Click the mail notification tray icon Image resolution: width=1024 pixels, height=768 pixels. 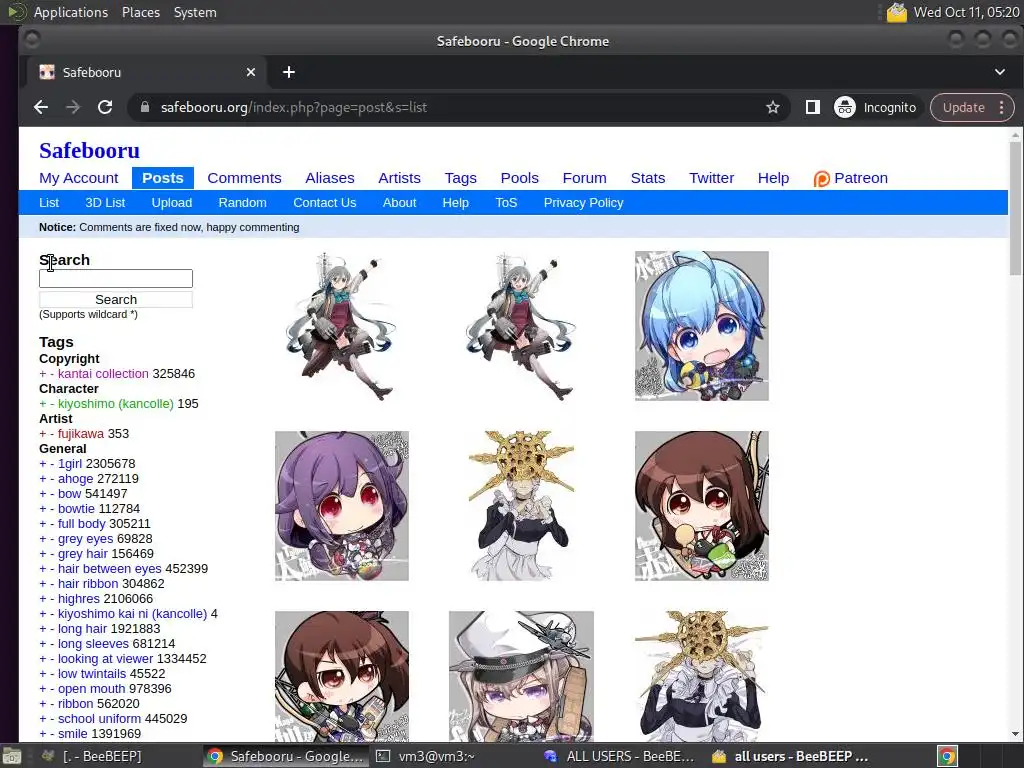point(896,12)
